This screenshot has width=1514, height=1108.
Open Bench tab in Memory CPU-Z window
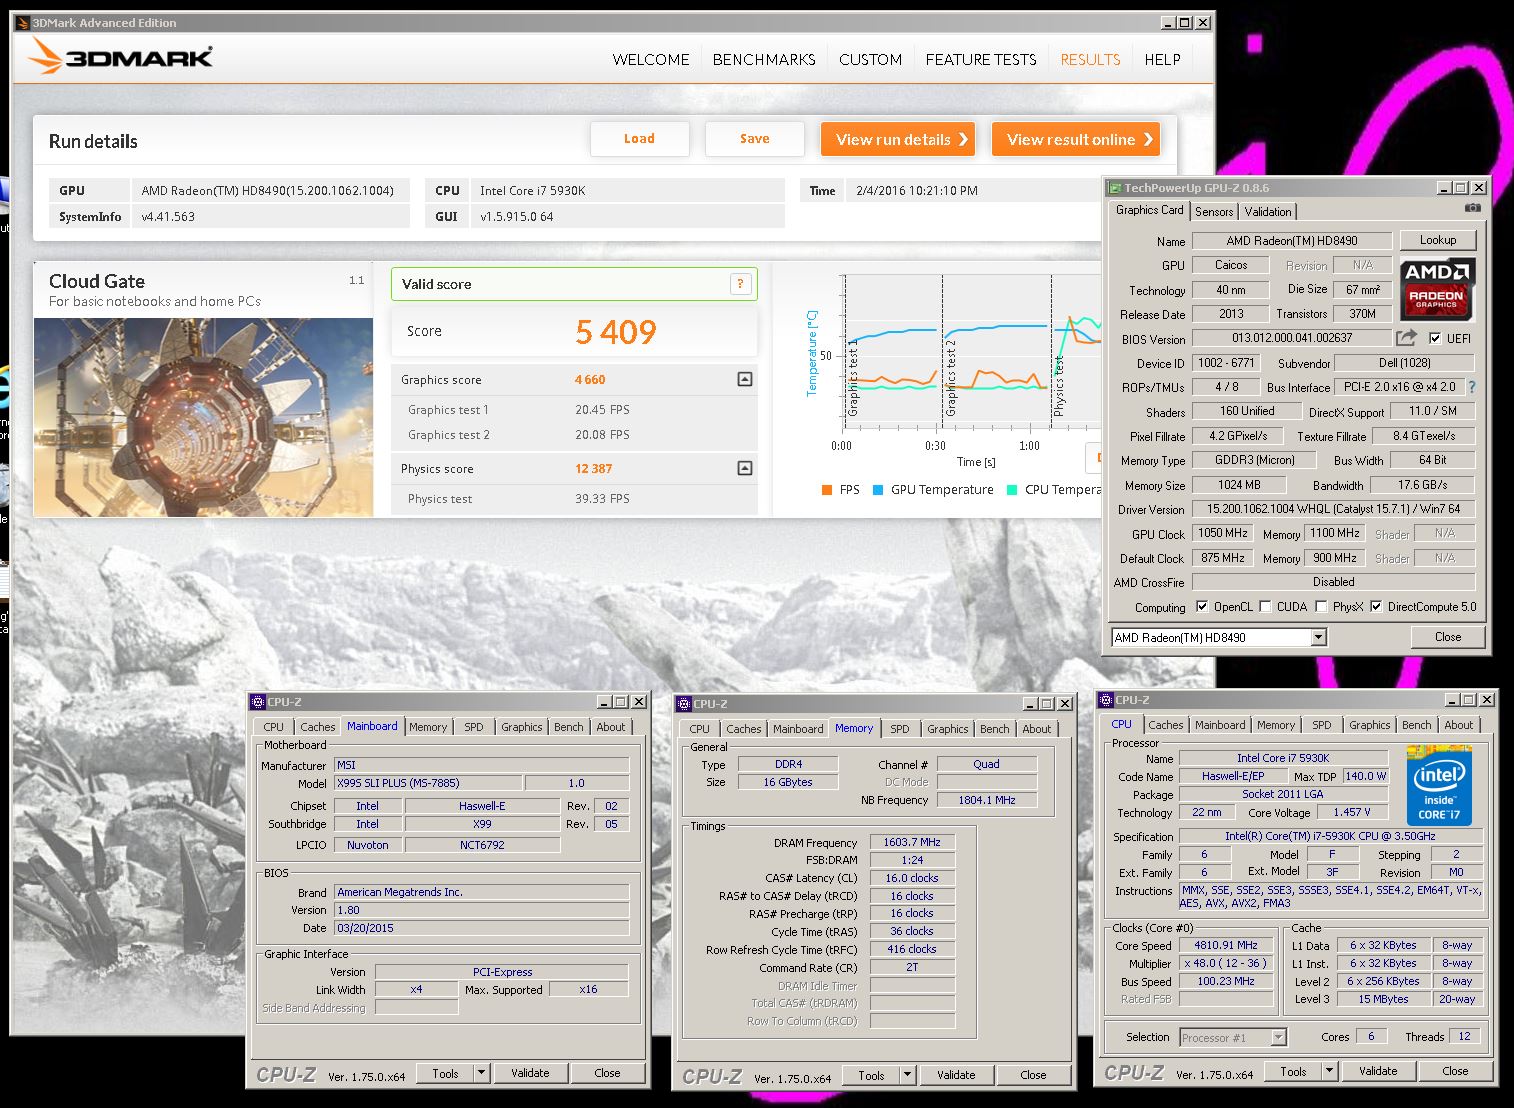click(x=994, y=729)
